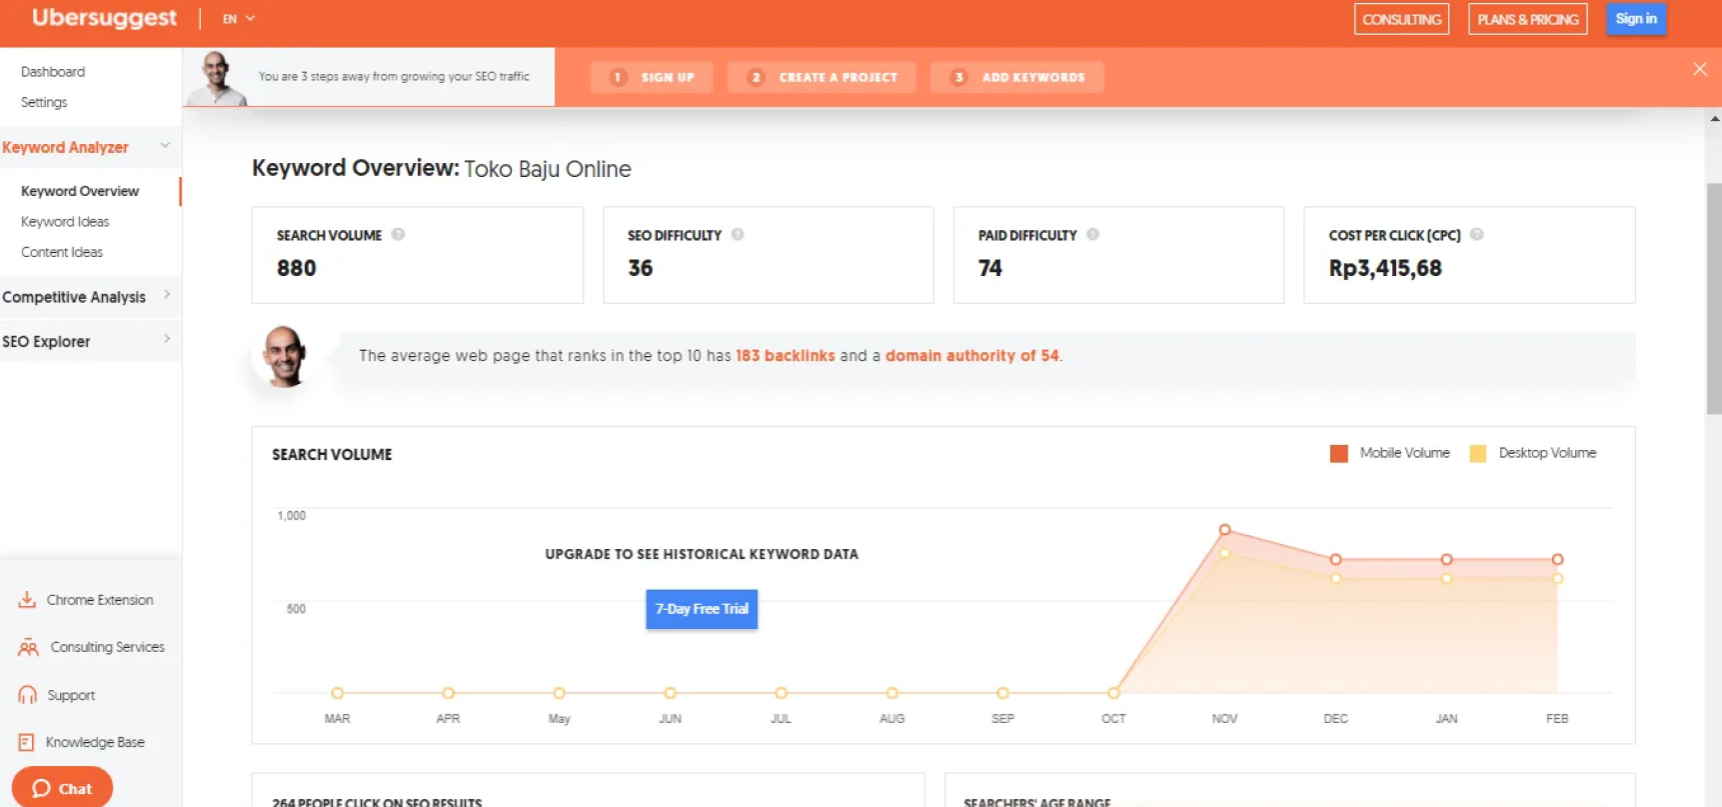Image resolution: width=1722 pixels, height=807 pixels.
Task: Click the Ubersuggest logo
Action: point(104,18)
